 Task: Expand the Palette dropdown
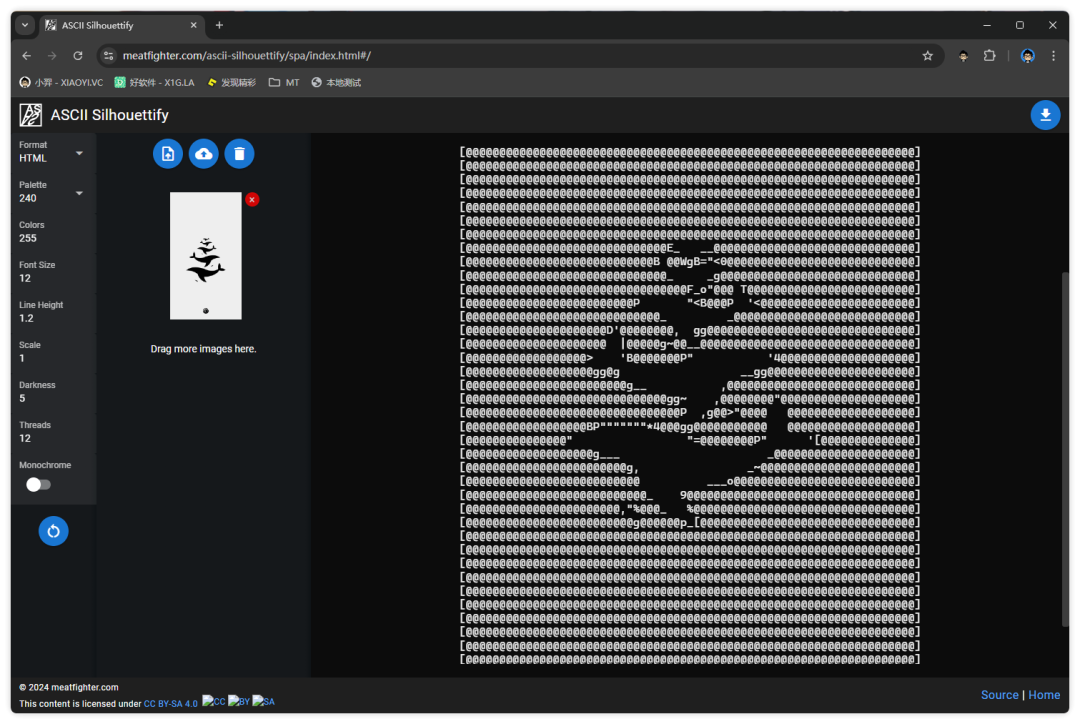50,192
